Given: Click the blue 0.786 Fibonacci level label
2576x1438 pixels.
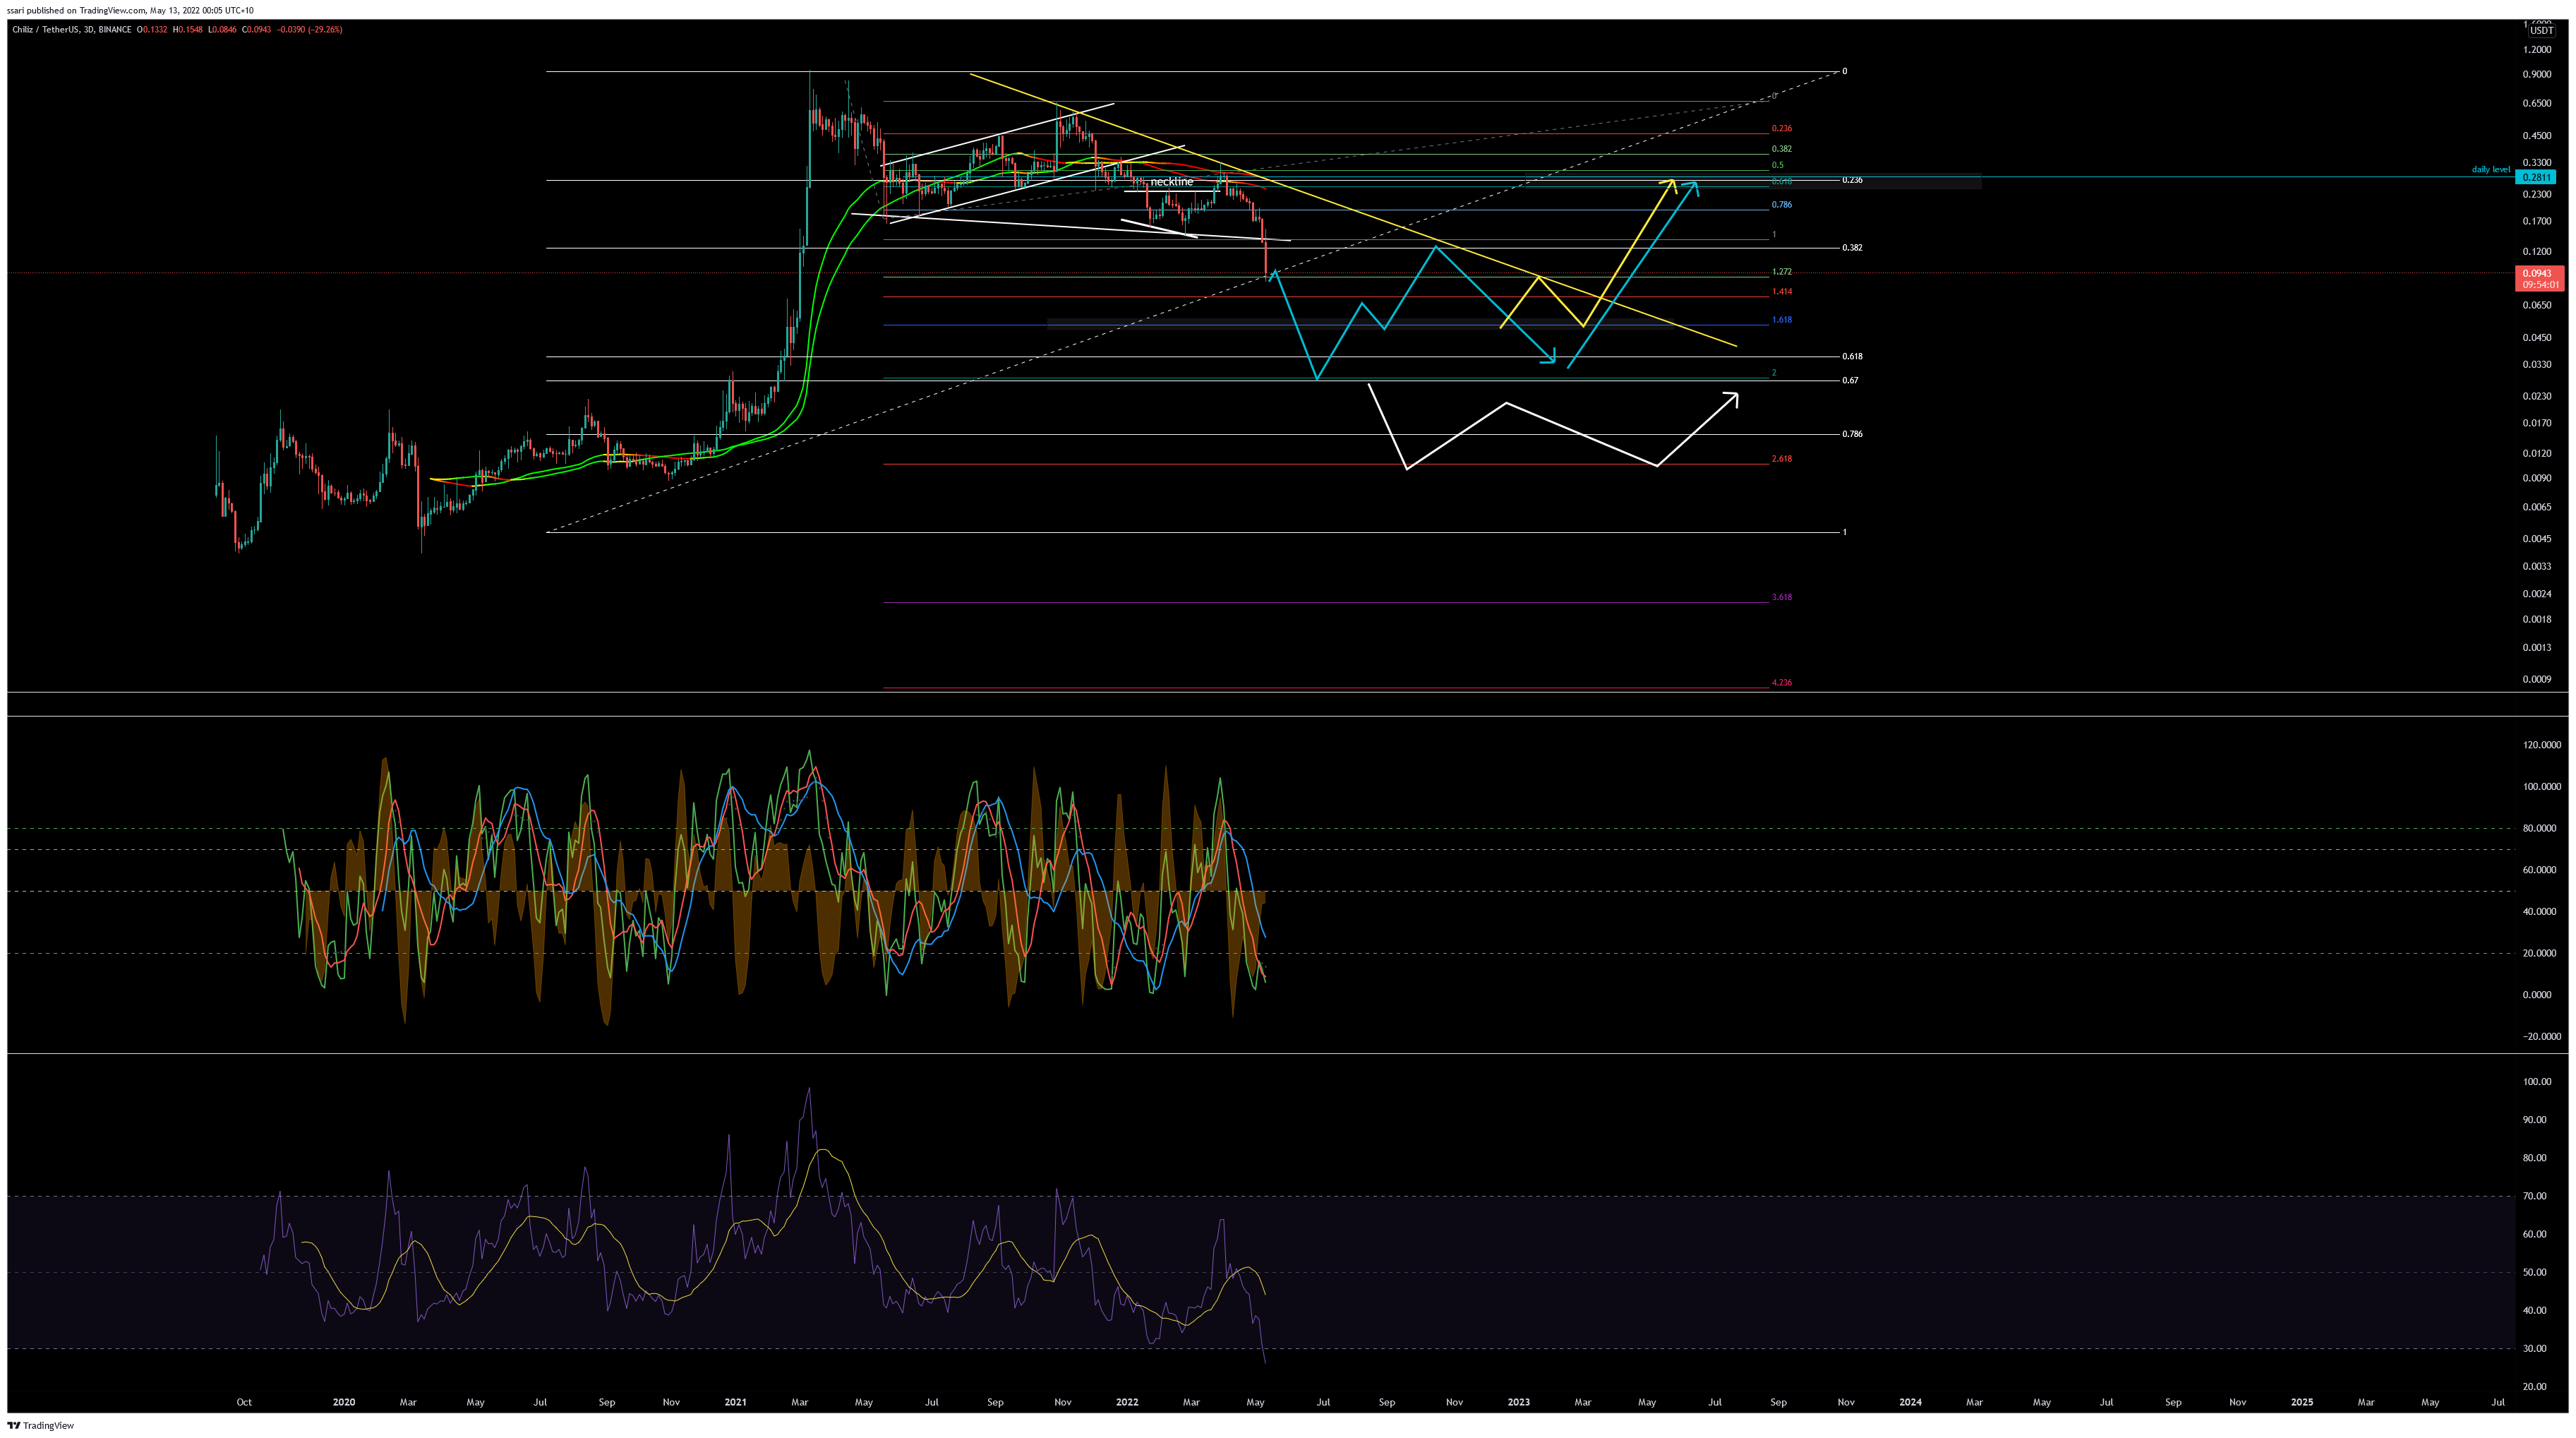Looking at the screenshot, I should point(1781,205).
